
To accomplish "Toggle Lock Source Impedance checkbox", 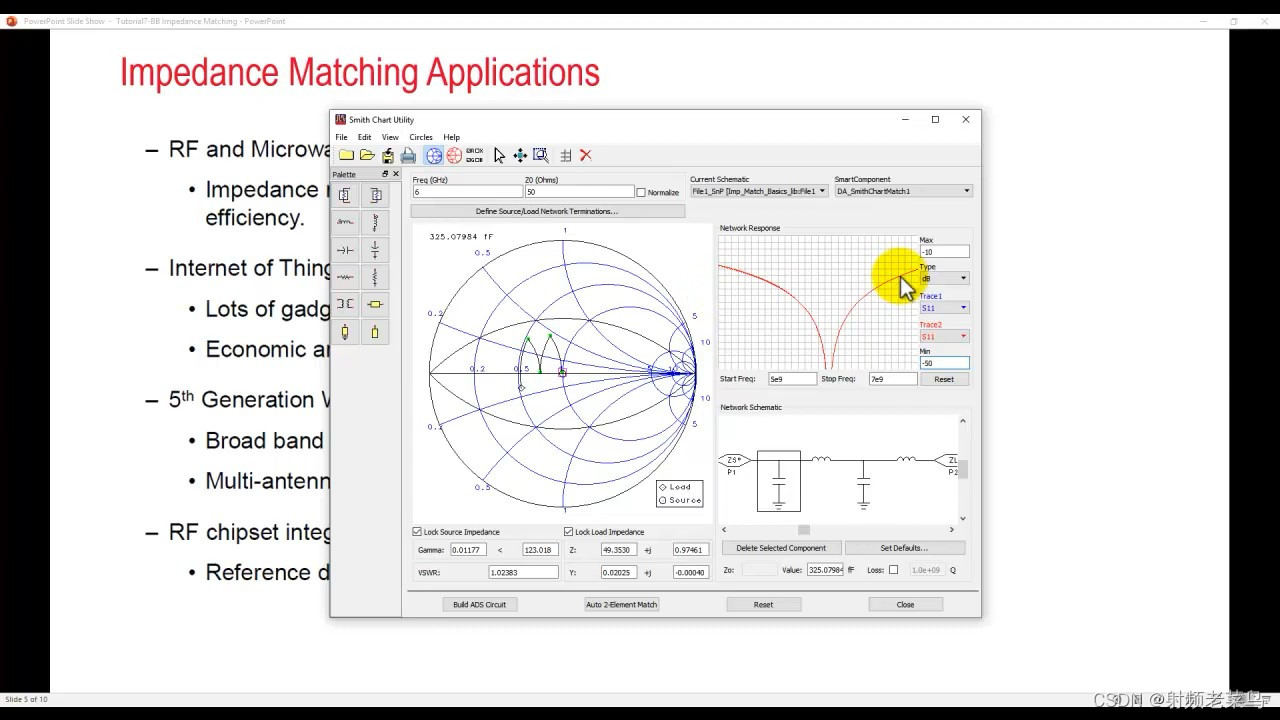I will click(417, 532).
